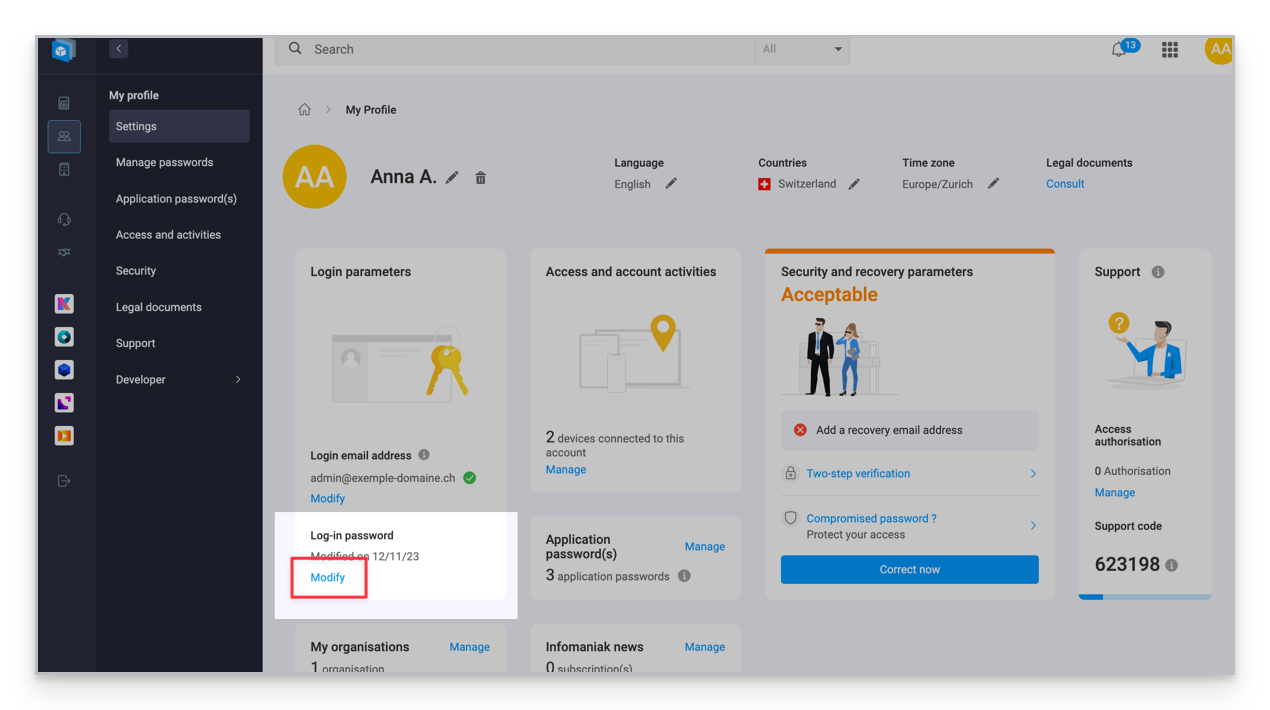Click the AA avatar in the top right
The image size is (1270, 710).
click(x=1219, y=49)
